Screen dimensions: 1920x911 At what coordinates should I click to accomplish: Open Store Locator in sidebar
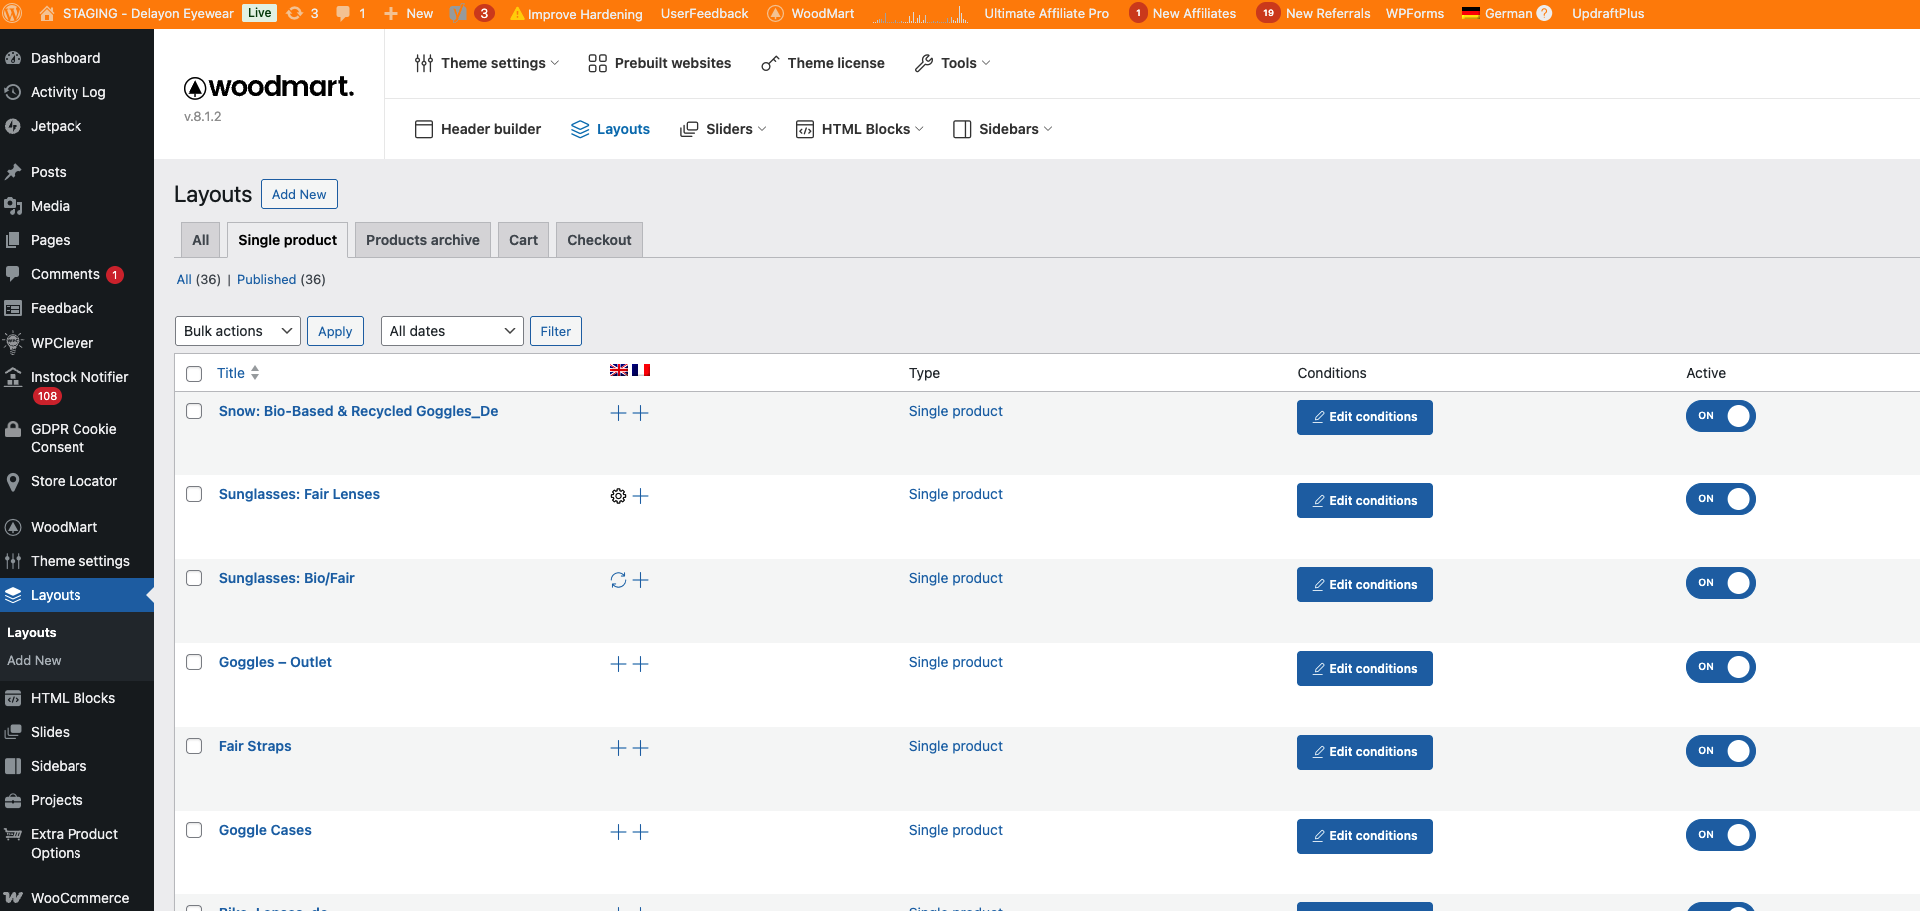coord(76,481)
